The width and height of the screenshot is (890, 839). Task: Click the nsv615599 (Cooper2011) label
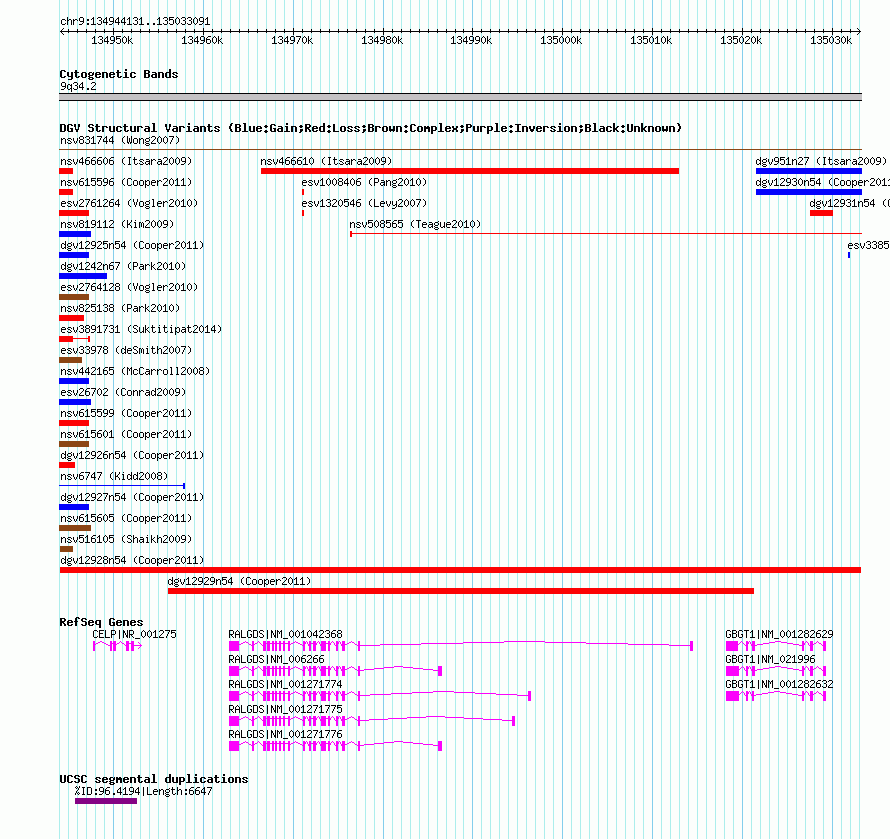(126, 413)
